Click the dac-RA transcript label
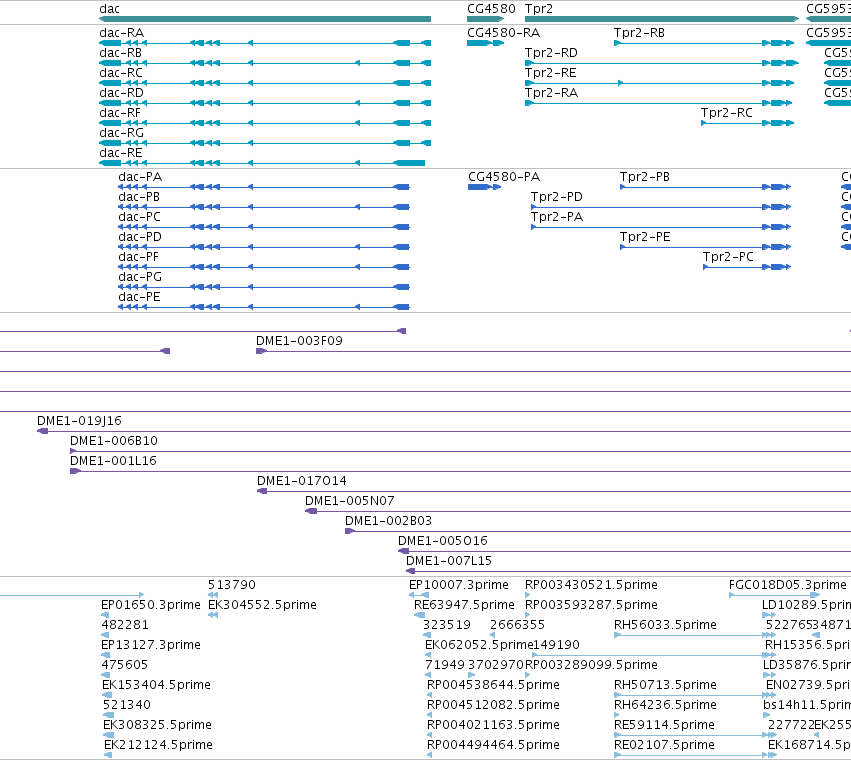 coord(122,33)
